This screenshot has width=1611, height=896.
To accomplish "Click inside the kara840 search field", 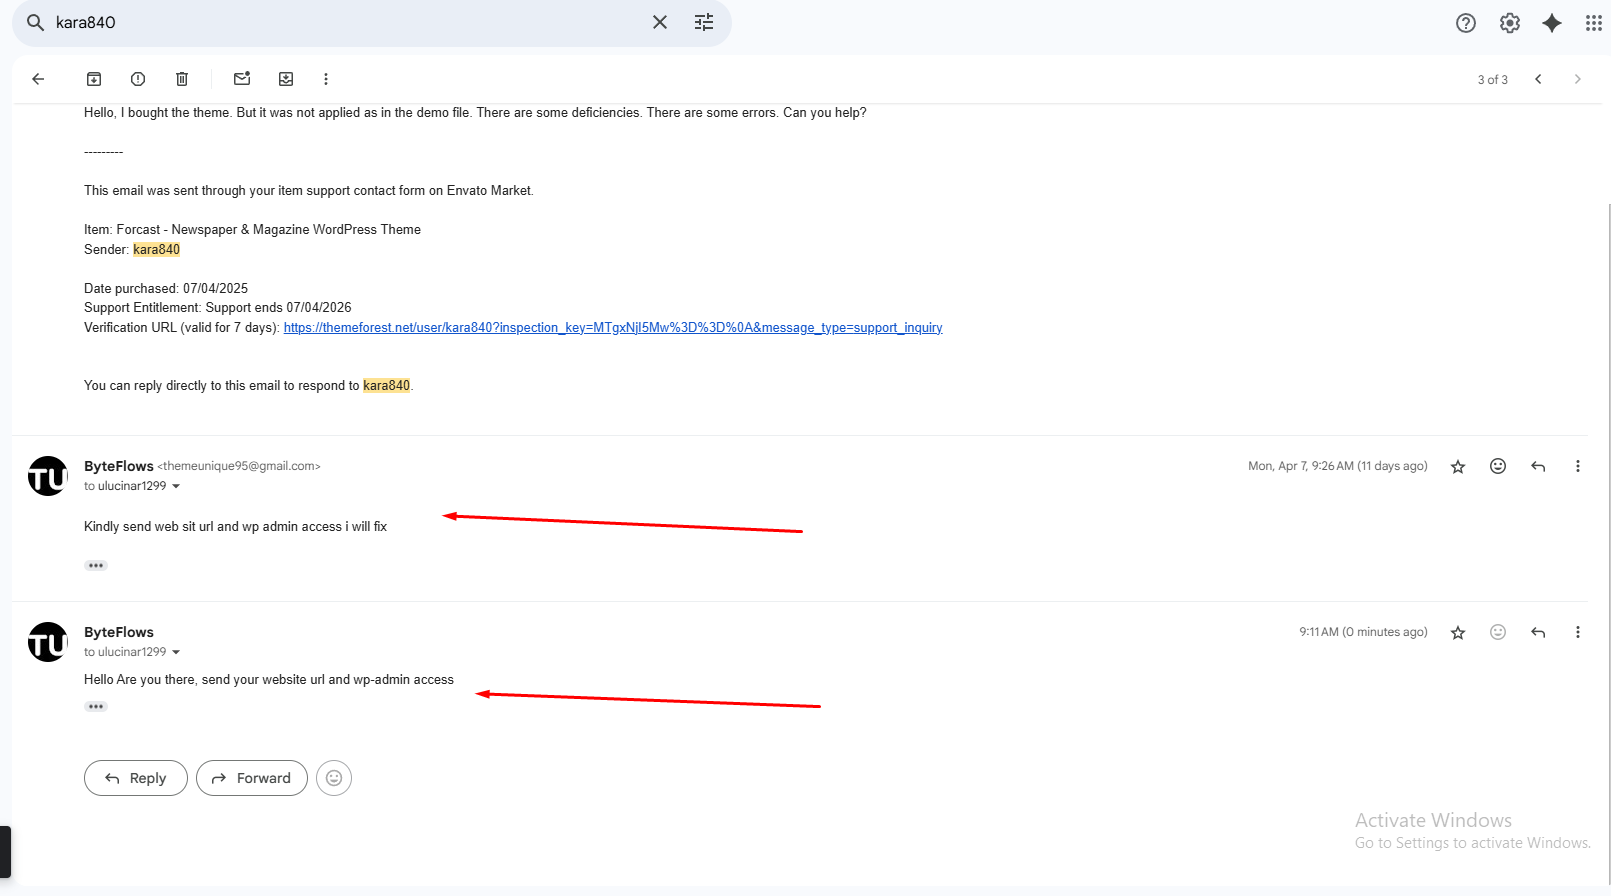I will coord(345,22).
